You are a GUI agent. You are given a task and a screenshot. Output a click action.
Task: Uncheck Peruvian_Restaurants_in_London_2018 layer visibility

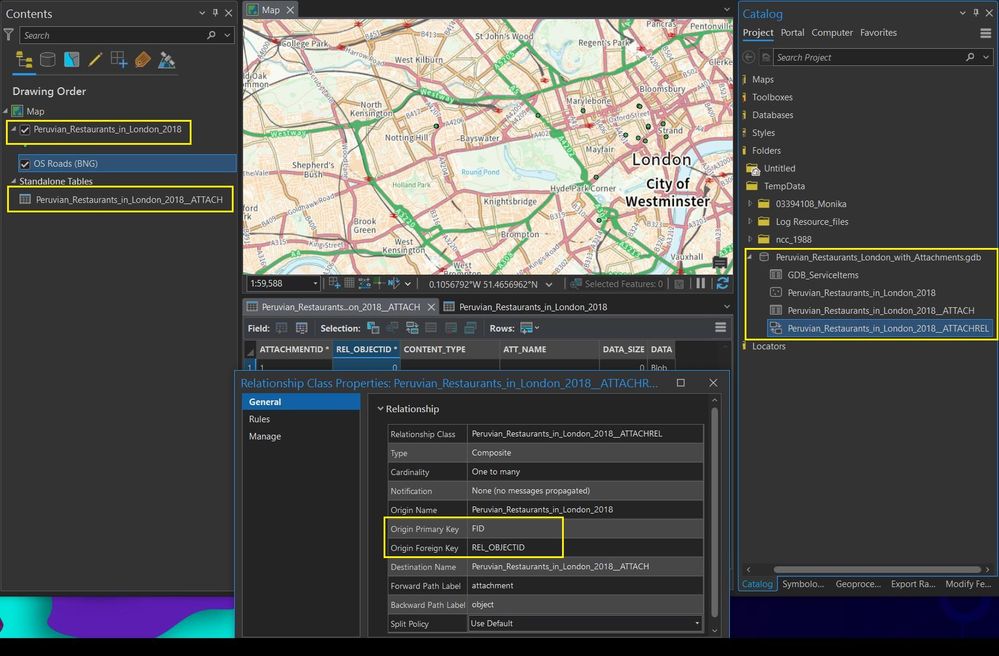tap(25, 130)
